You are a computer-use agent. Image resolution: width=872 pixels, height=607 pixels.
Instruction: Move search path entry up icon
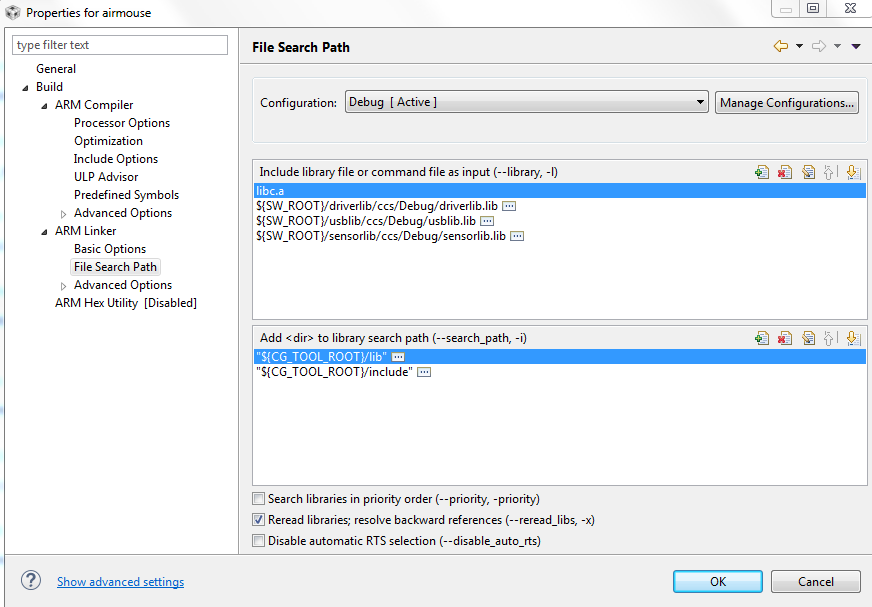[x=830, y=338]
